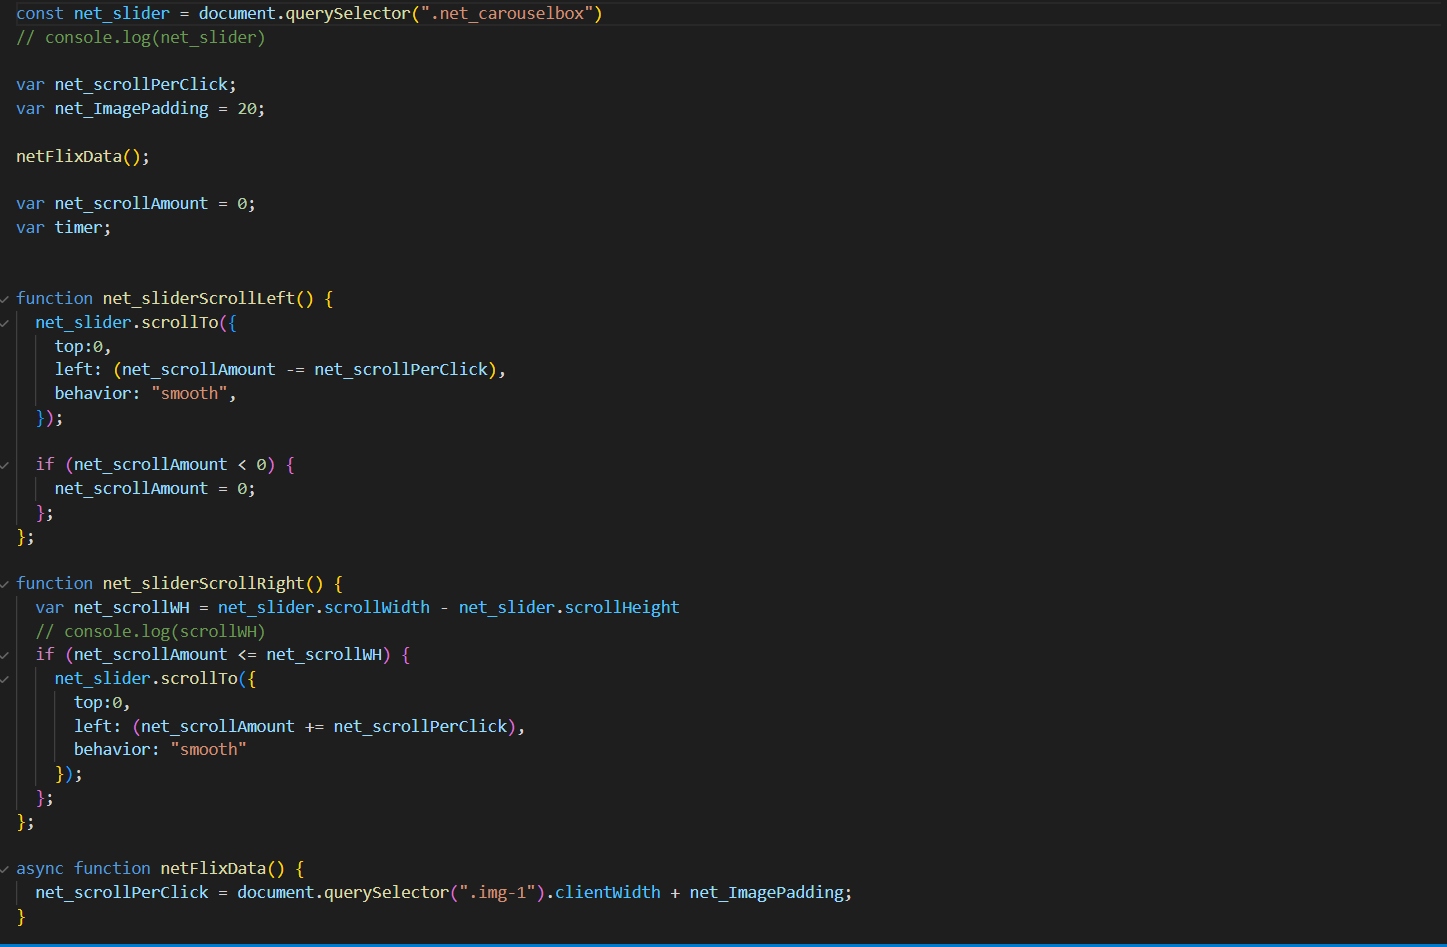Click the function name net_sliderScrollLeft
The height and width of the screenshot is (947, 1447).
(199, 298)
